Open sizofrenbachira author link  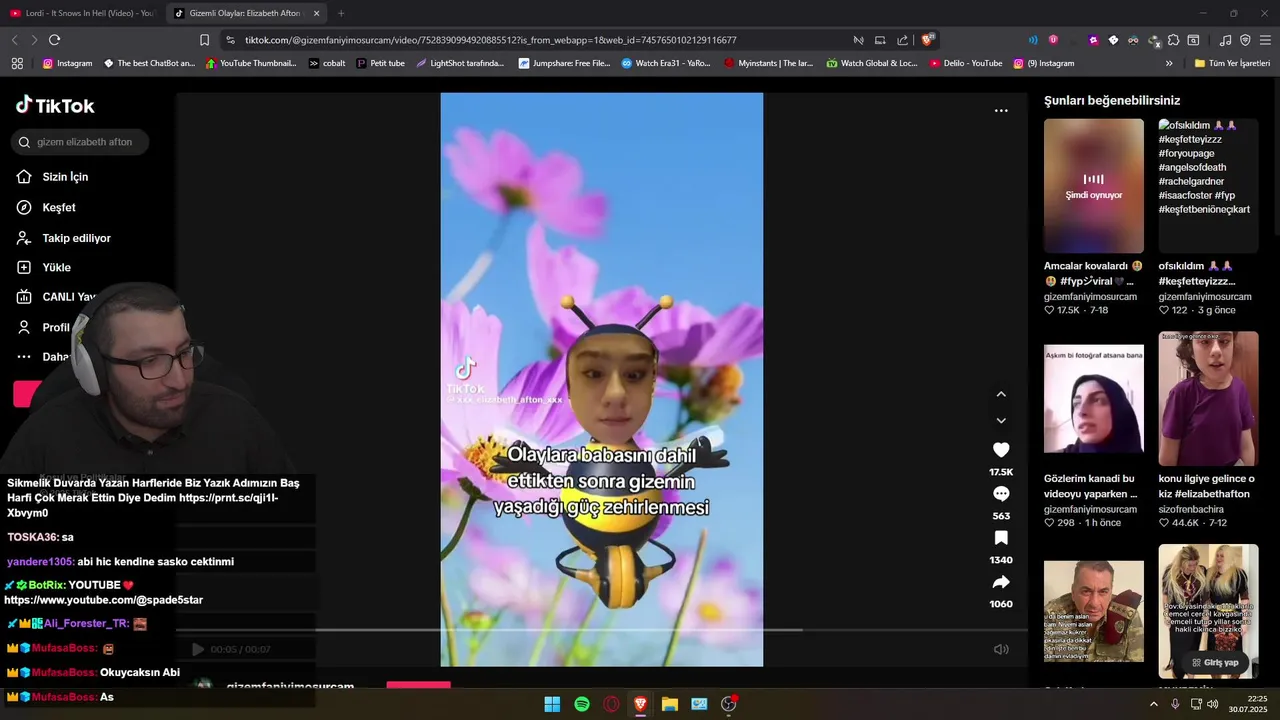(x=1191, y=509)
